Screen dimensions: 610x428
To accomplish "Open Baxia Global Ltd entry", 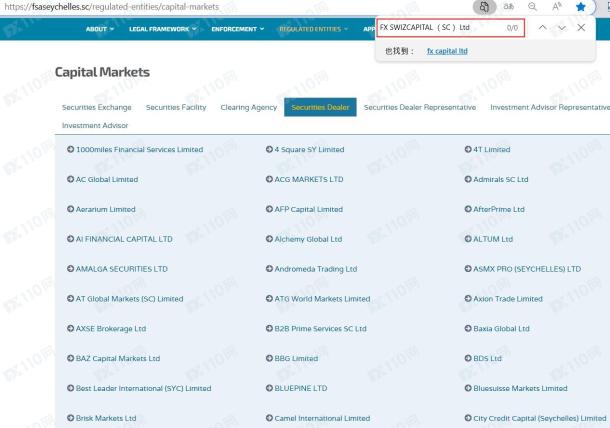I will pyautogui.click(x=501, y=329).
